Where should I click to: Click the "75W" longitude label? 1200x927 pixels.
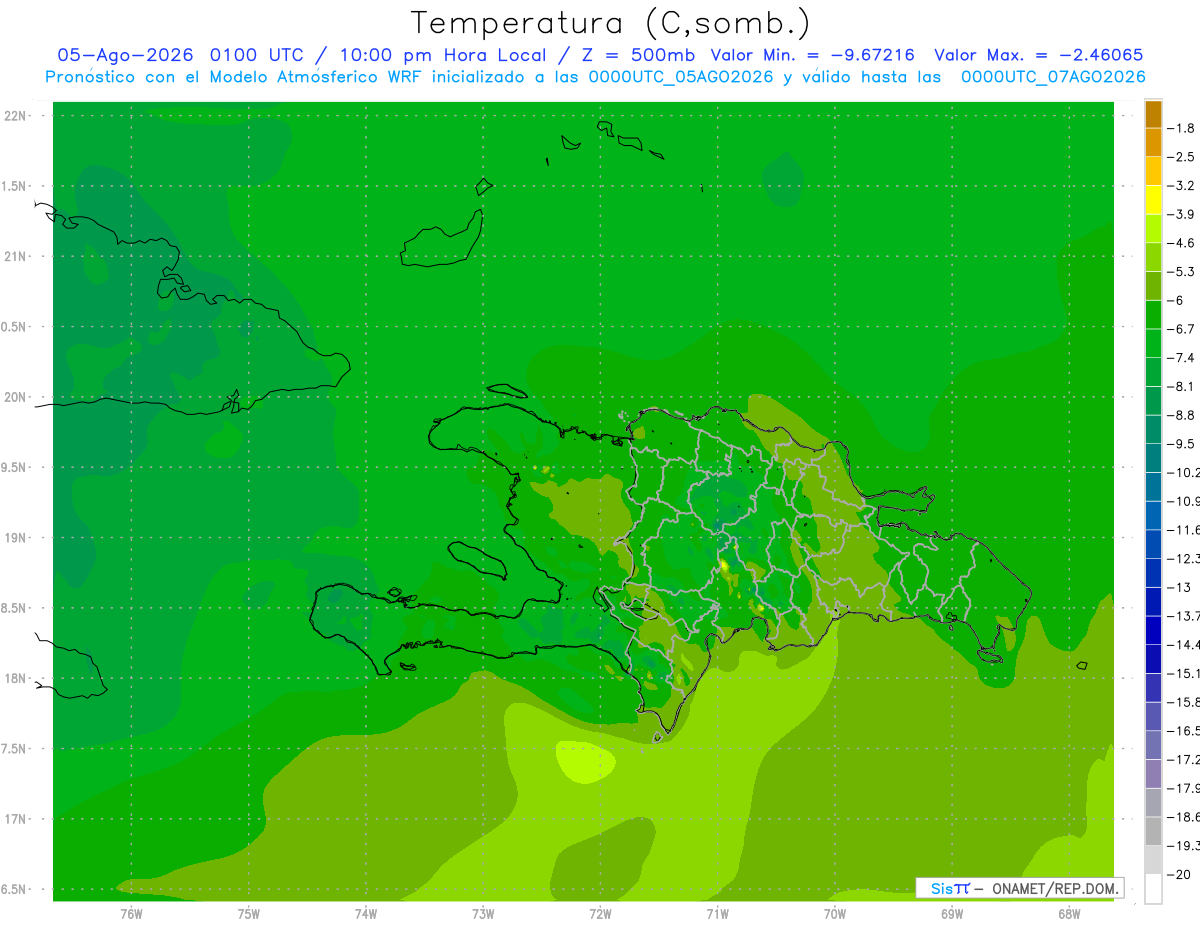[x=248, y=913]
